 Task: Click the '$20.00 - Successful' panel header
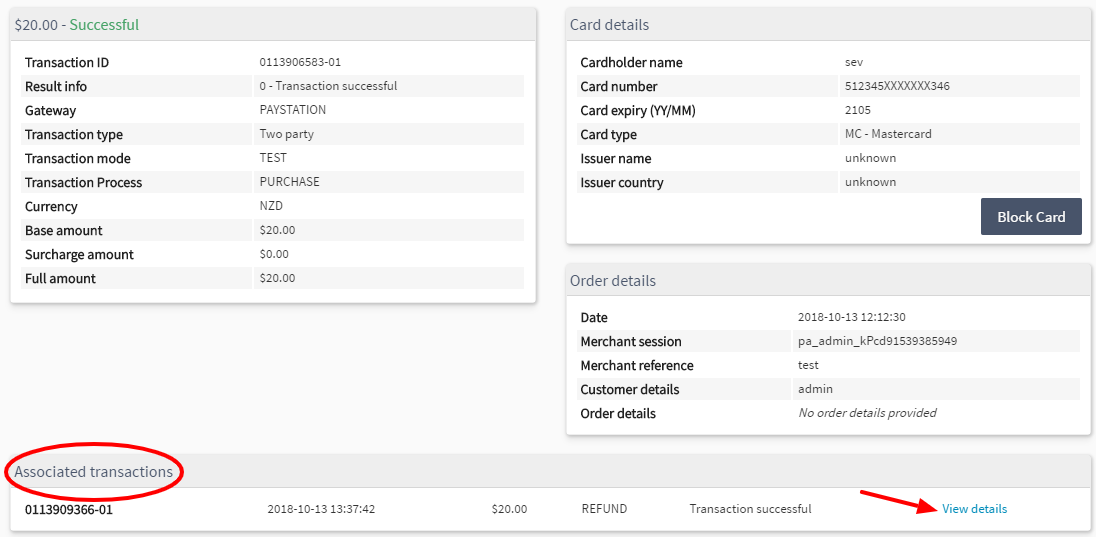tap(273, 24)
